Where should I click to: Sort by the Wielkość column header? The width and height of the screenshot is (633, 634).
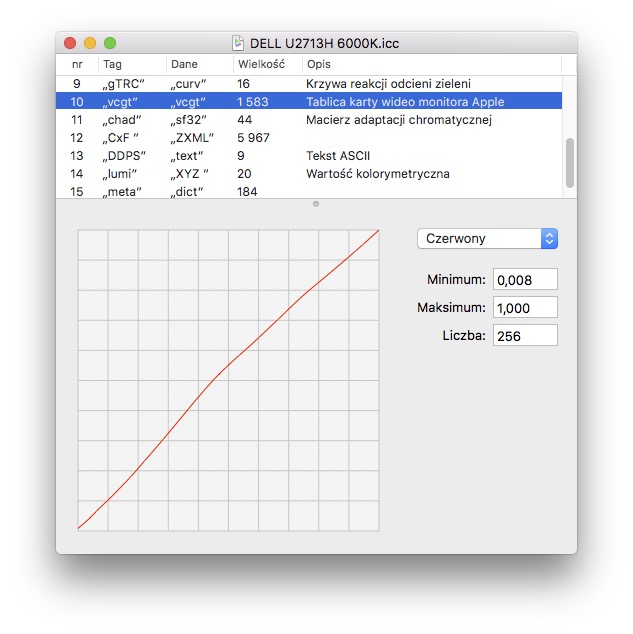[268, 64]
